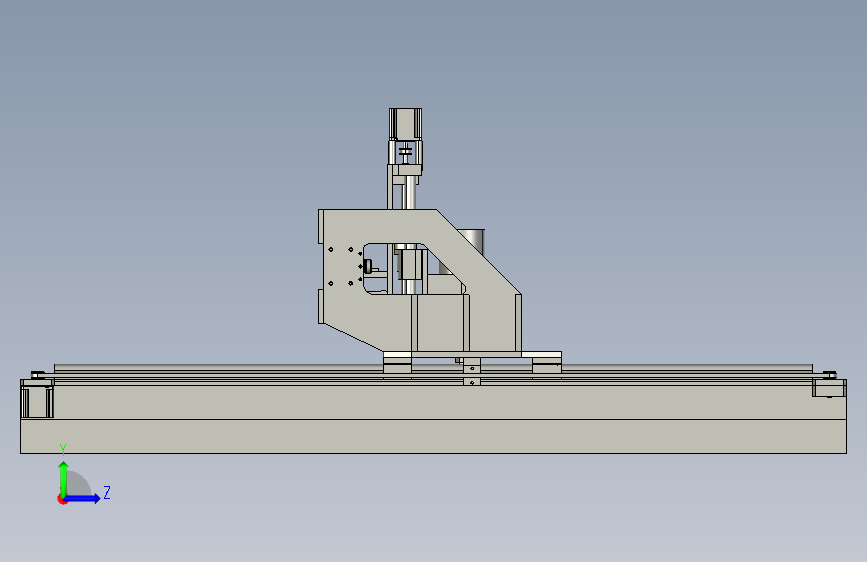Select the cylinder behind the gantry plate
The image size is (867, 562).
click(473, 242)
